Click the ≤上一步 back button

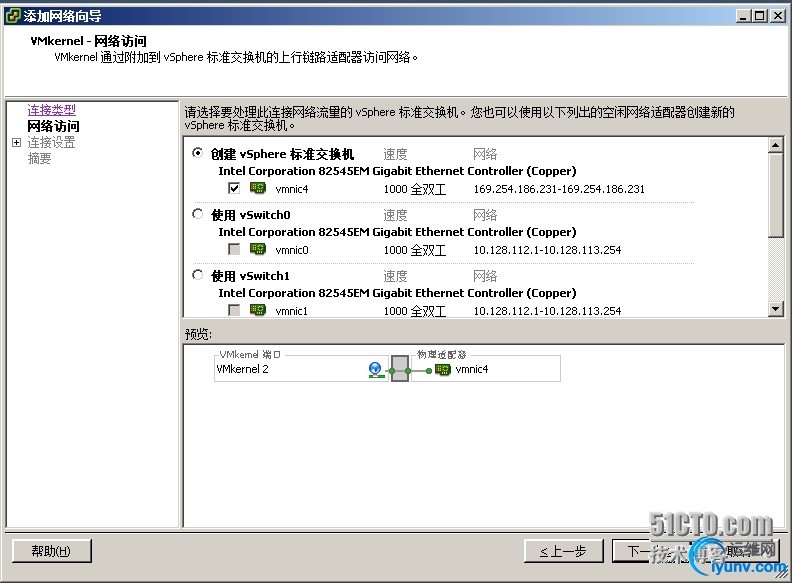pyautogui.click(x=564, y=551)
